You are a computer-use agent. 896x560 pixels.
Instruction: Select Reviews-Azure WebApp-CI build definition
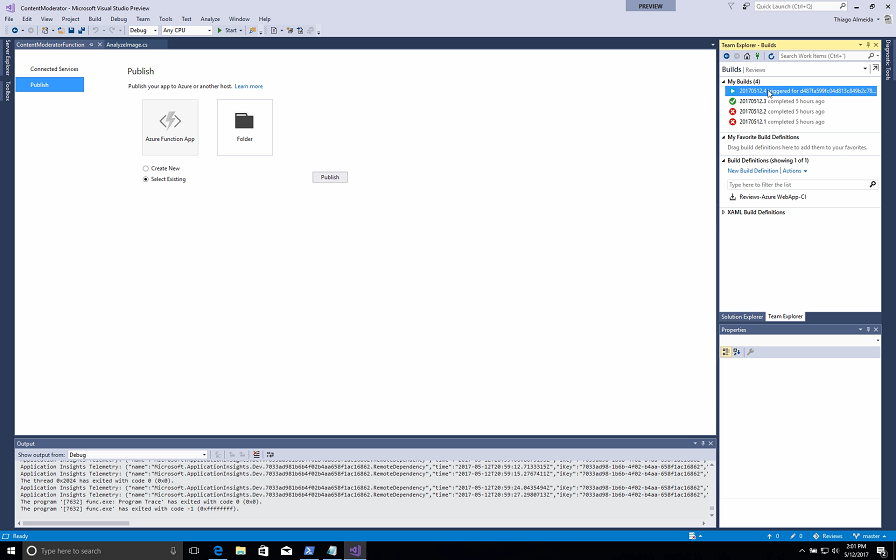[772, 197]
